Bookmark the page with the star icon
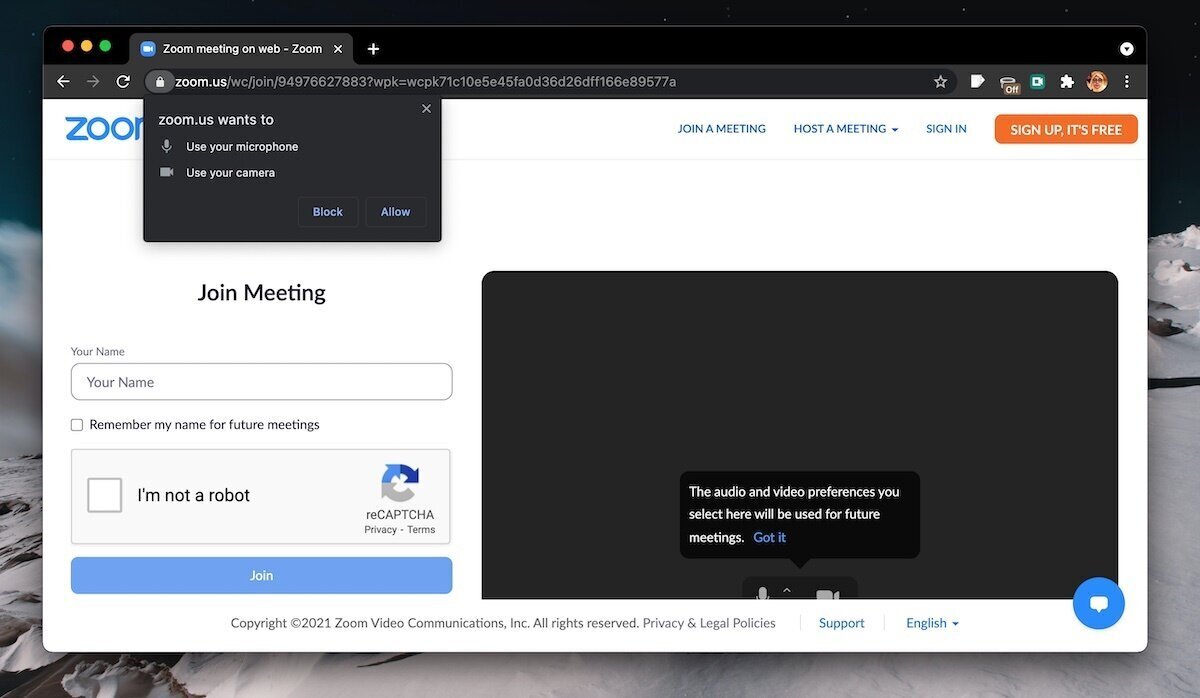This screenshot has height=698, width=1200. point(940,81)
